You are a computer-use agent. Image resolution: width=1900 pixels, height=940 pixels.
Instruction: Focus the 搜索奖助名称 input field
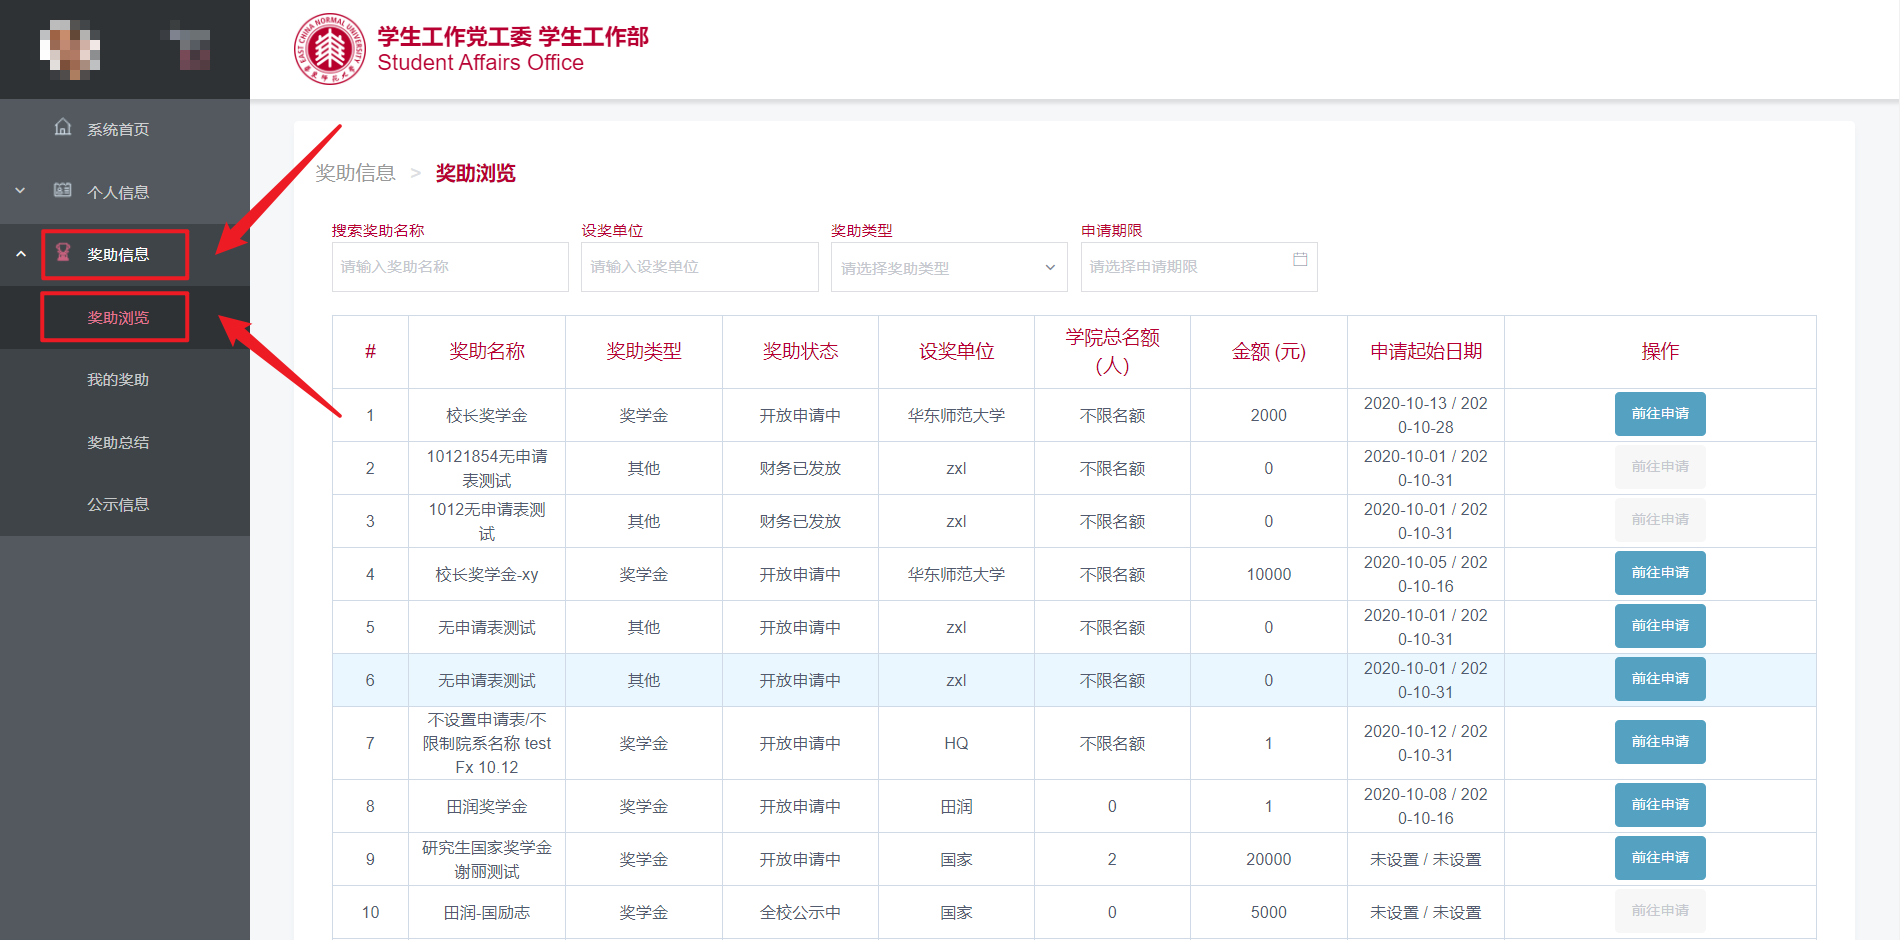(x=450, y=267)
